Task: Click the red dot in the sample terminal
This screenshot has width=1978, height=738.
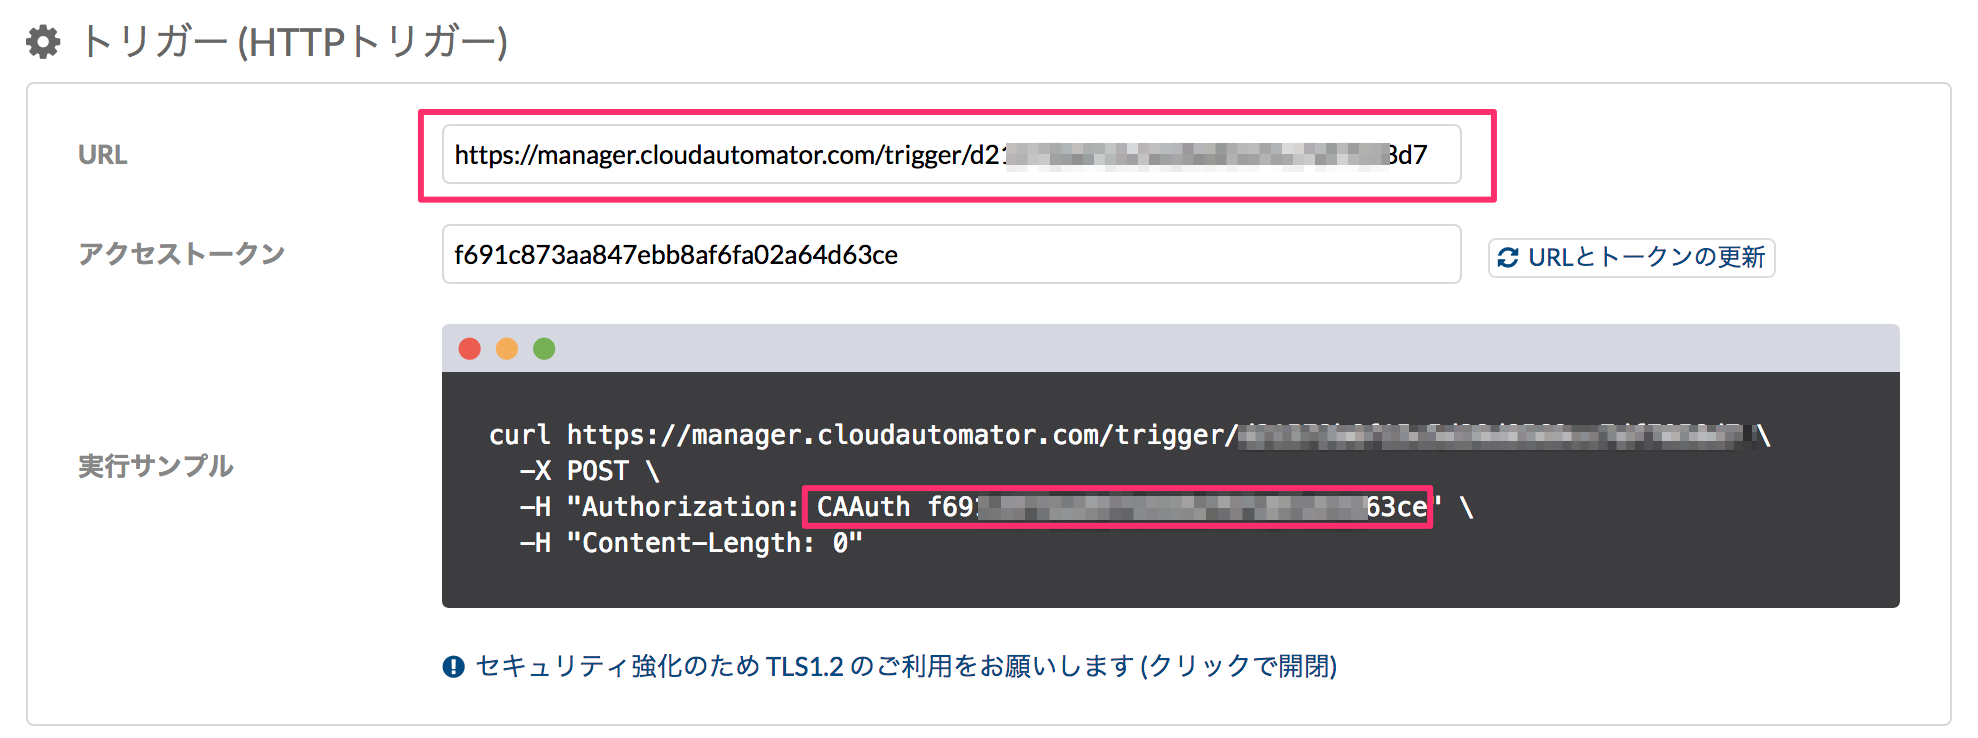Action: (x=470, y=348)
